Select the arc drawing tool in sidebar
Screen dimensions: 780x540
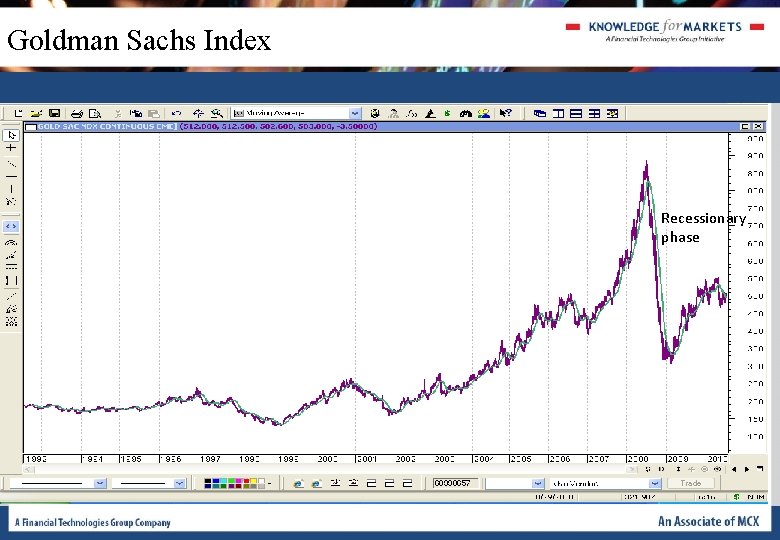[x=11, y=243]
